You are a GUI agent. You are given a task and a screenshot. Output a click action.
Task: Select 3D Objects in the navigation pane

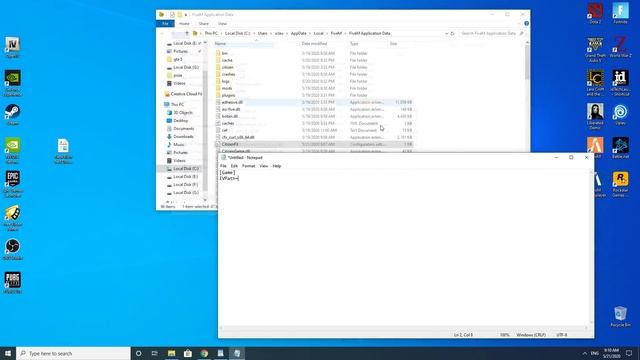coord(182,113)
